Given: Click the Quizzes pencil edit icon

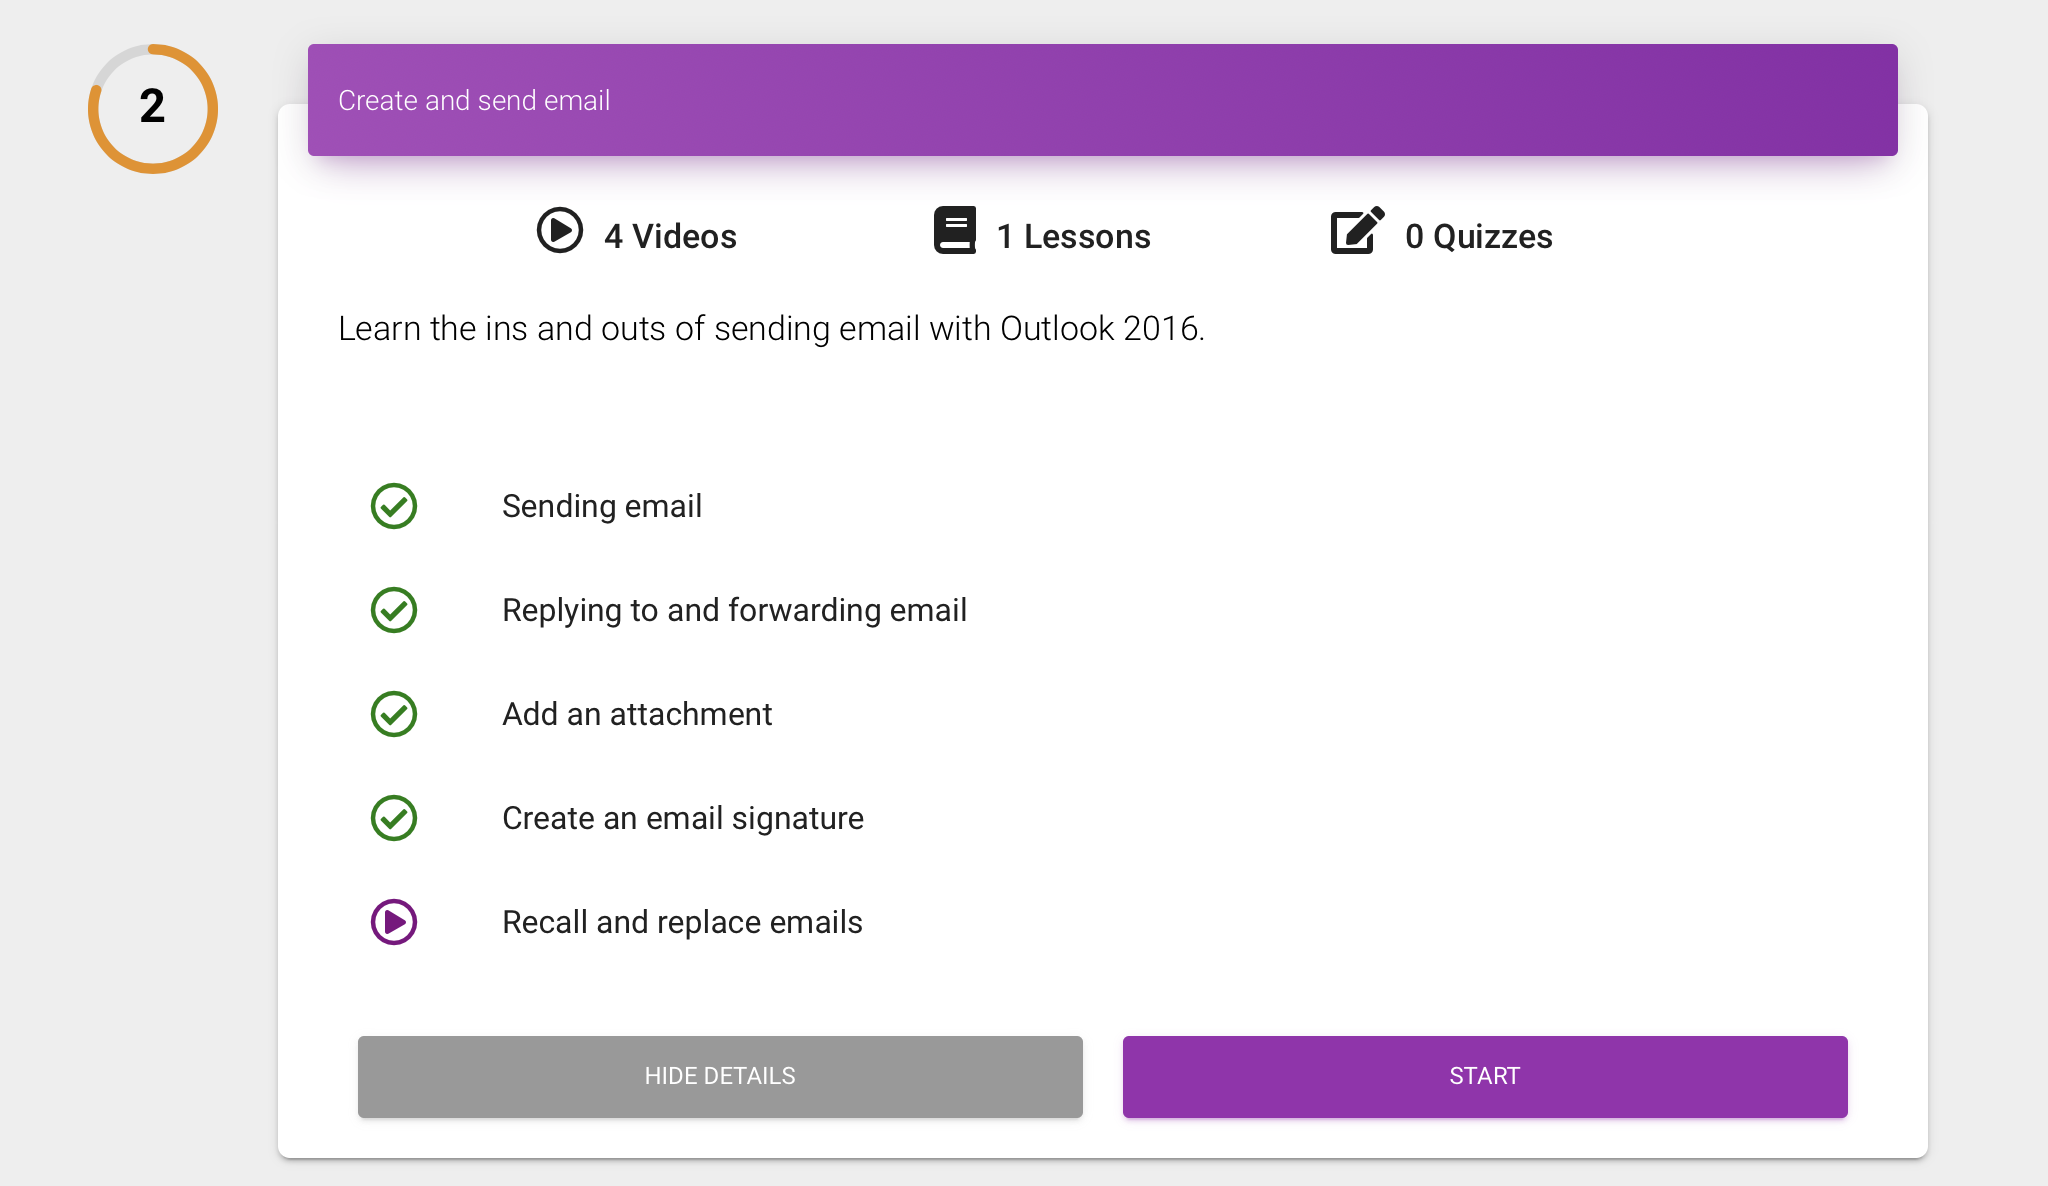Looking at the screenshot, I should click(x=1357, y=231).
